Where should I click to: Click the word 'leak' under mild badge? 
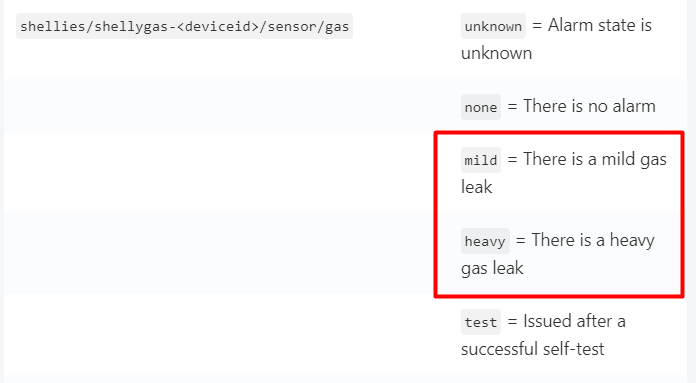477,187
